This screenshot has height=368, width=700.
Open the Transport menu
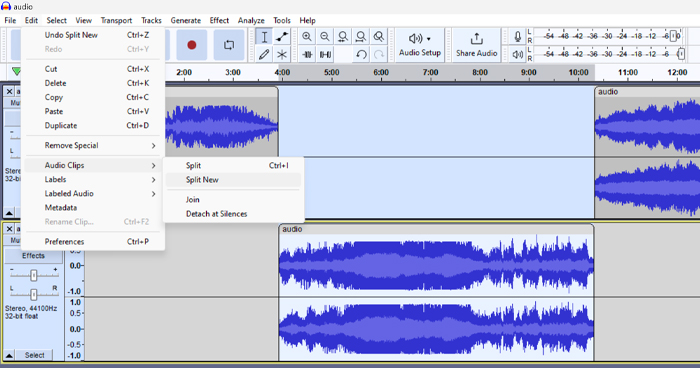116,21
